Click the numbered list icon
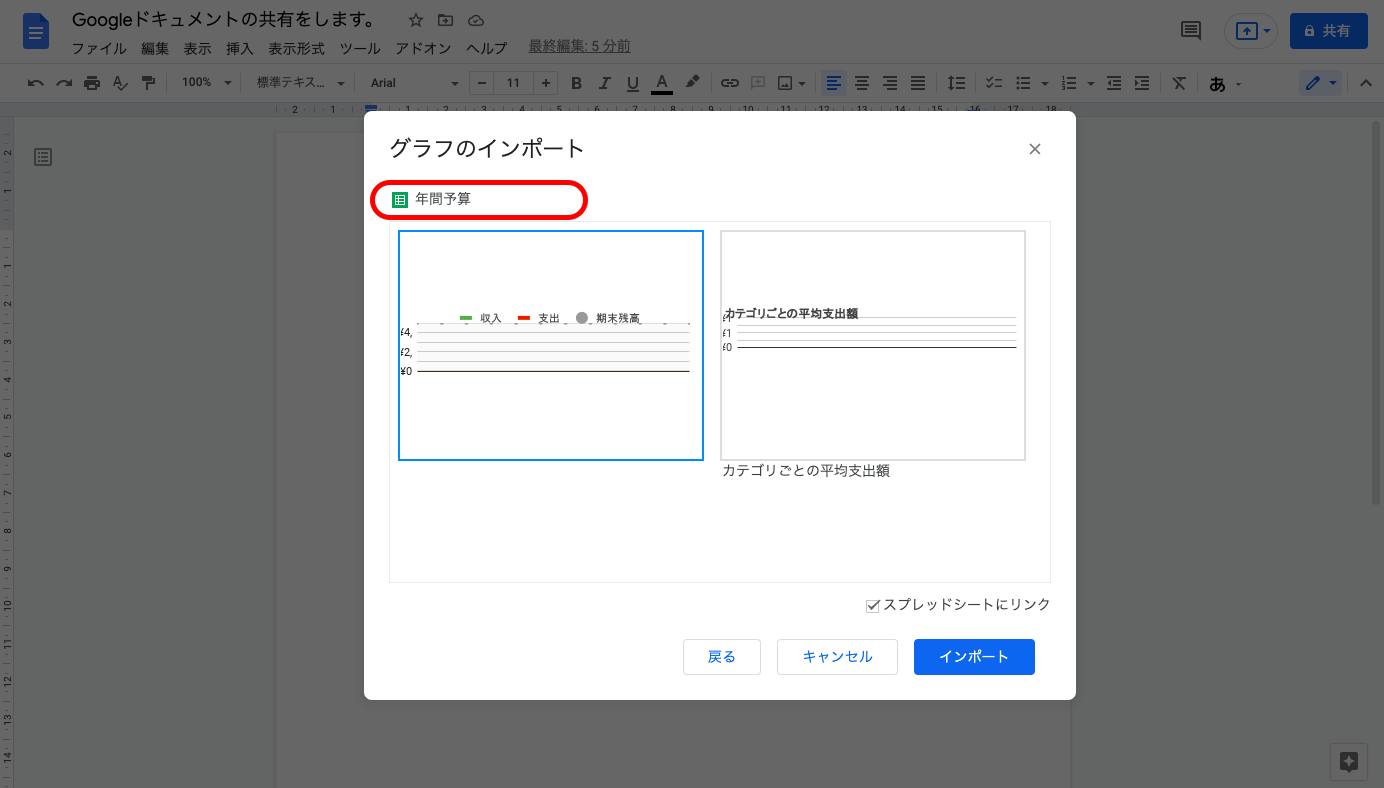The image size is (1384, 788). (x=1069, y=83)
